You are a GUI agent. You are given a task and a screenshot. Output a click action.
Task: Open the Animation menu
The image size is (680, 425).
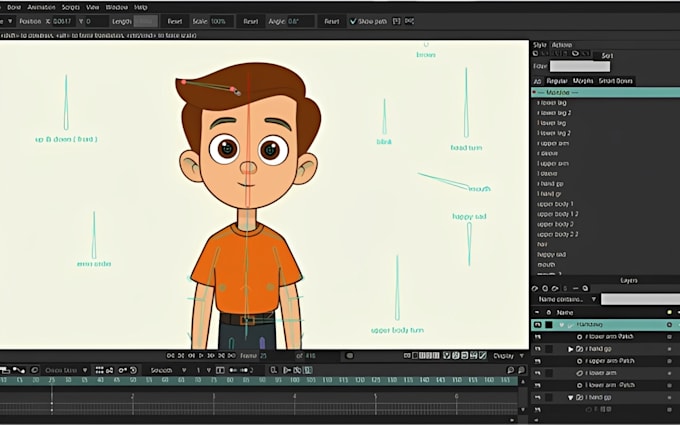point(41,7)
